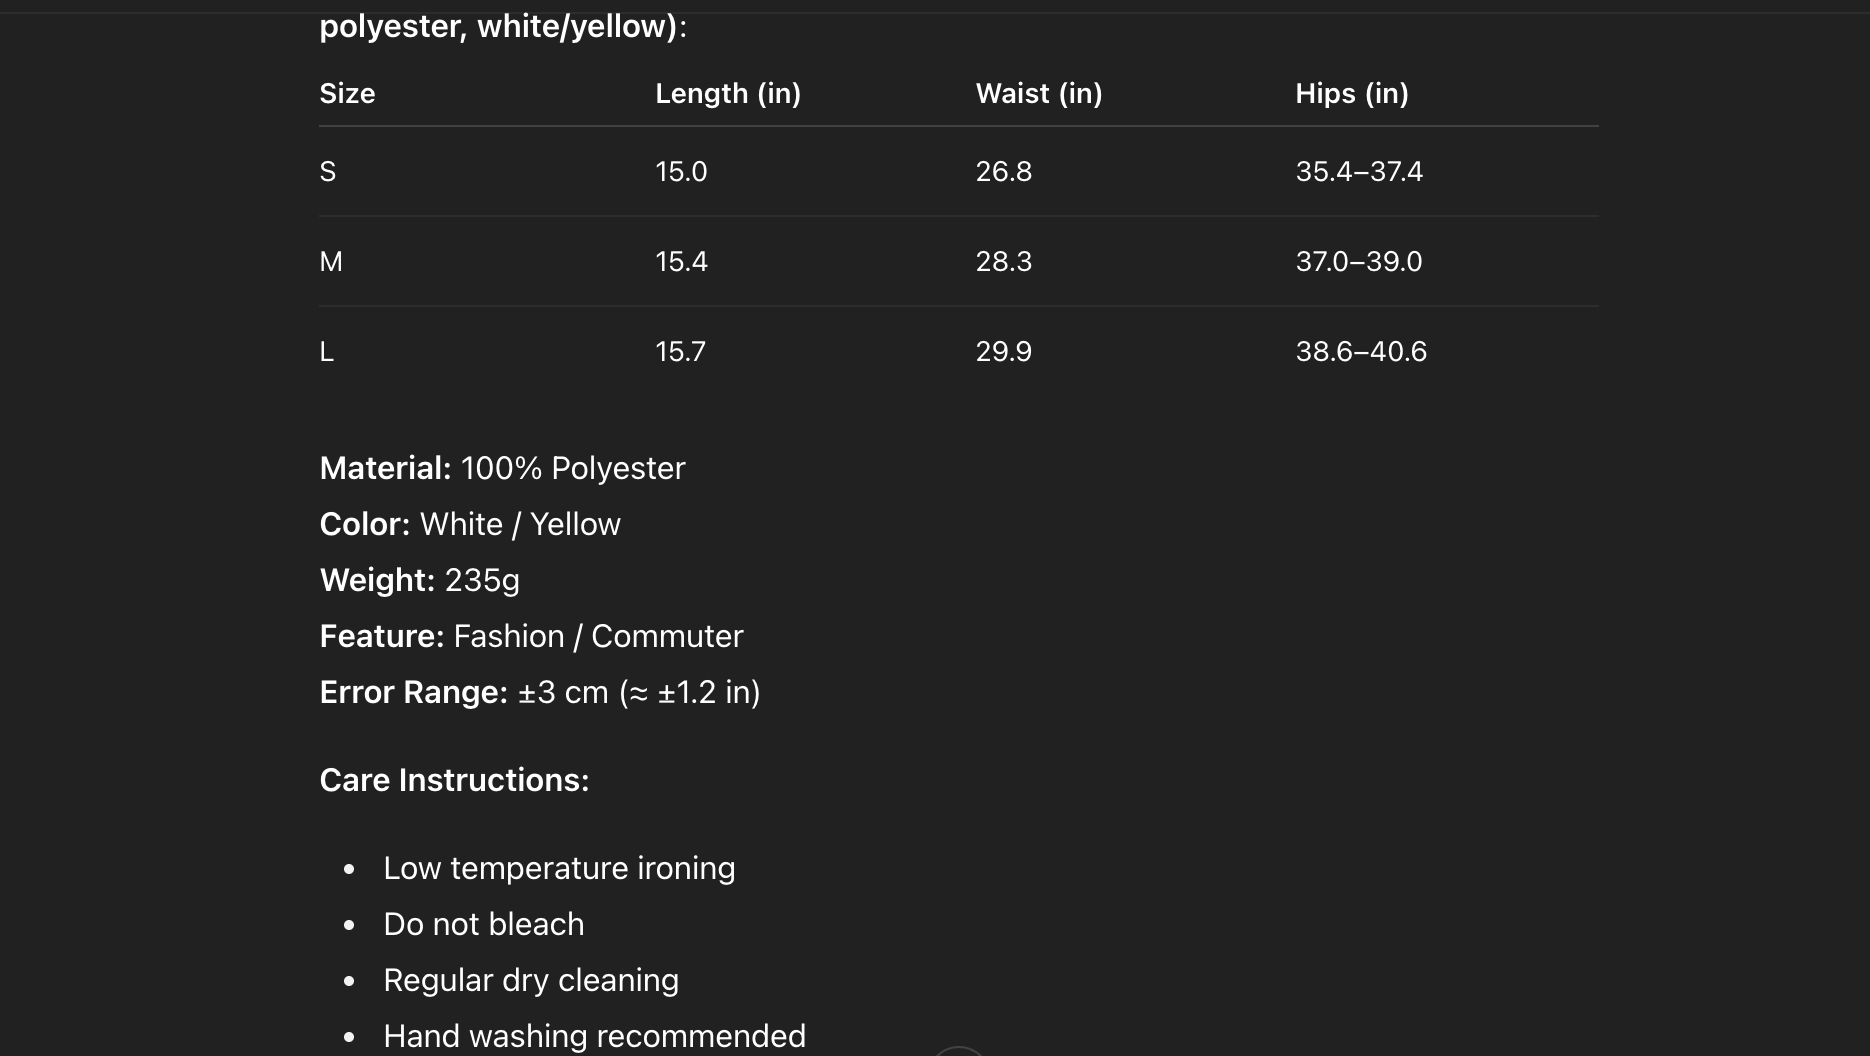Click the Color White / Yellow line
The width and height of the screenshot is (1870, 1056).
click(470, 524)
